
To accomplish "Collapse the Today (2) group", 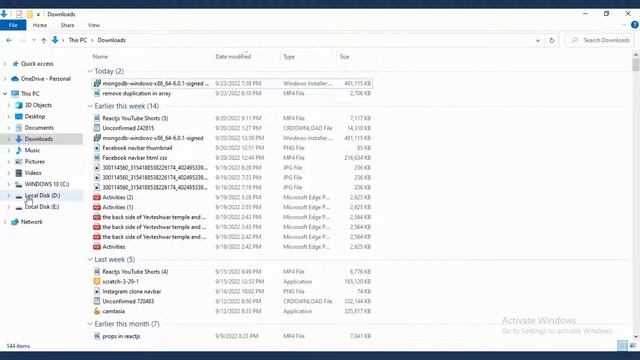I will pyautogui.click(x=90, y=71).
